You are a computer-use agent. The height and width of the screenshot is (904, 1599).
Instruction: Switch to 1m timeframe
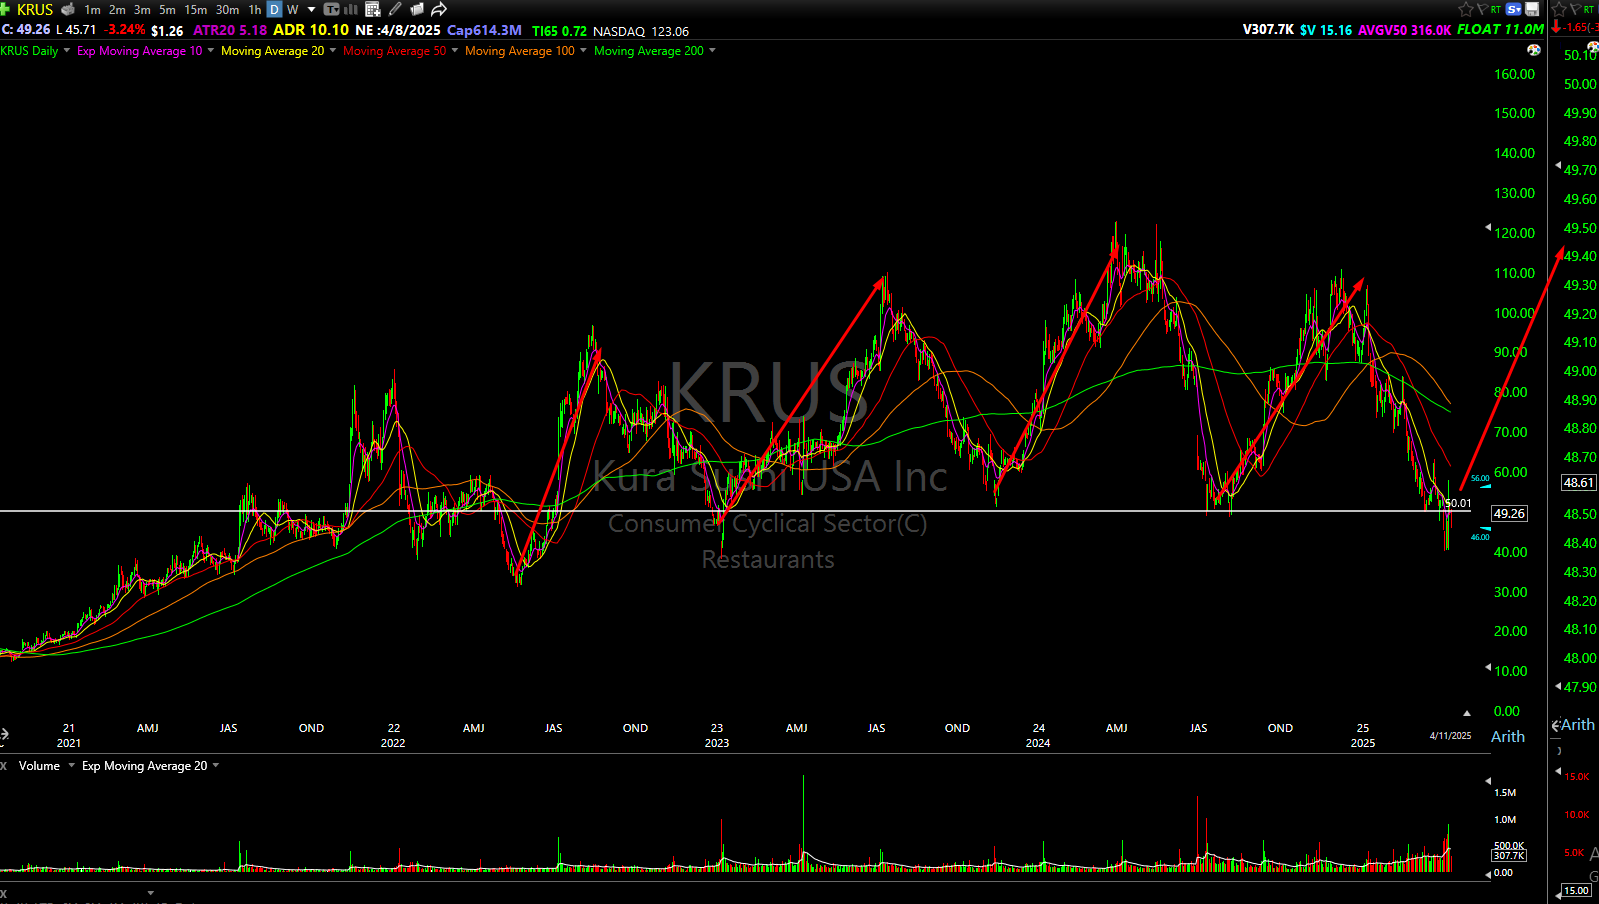(x=92, y=10)
